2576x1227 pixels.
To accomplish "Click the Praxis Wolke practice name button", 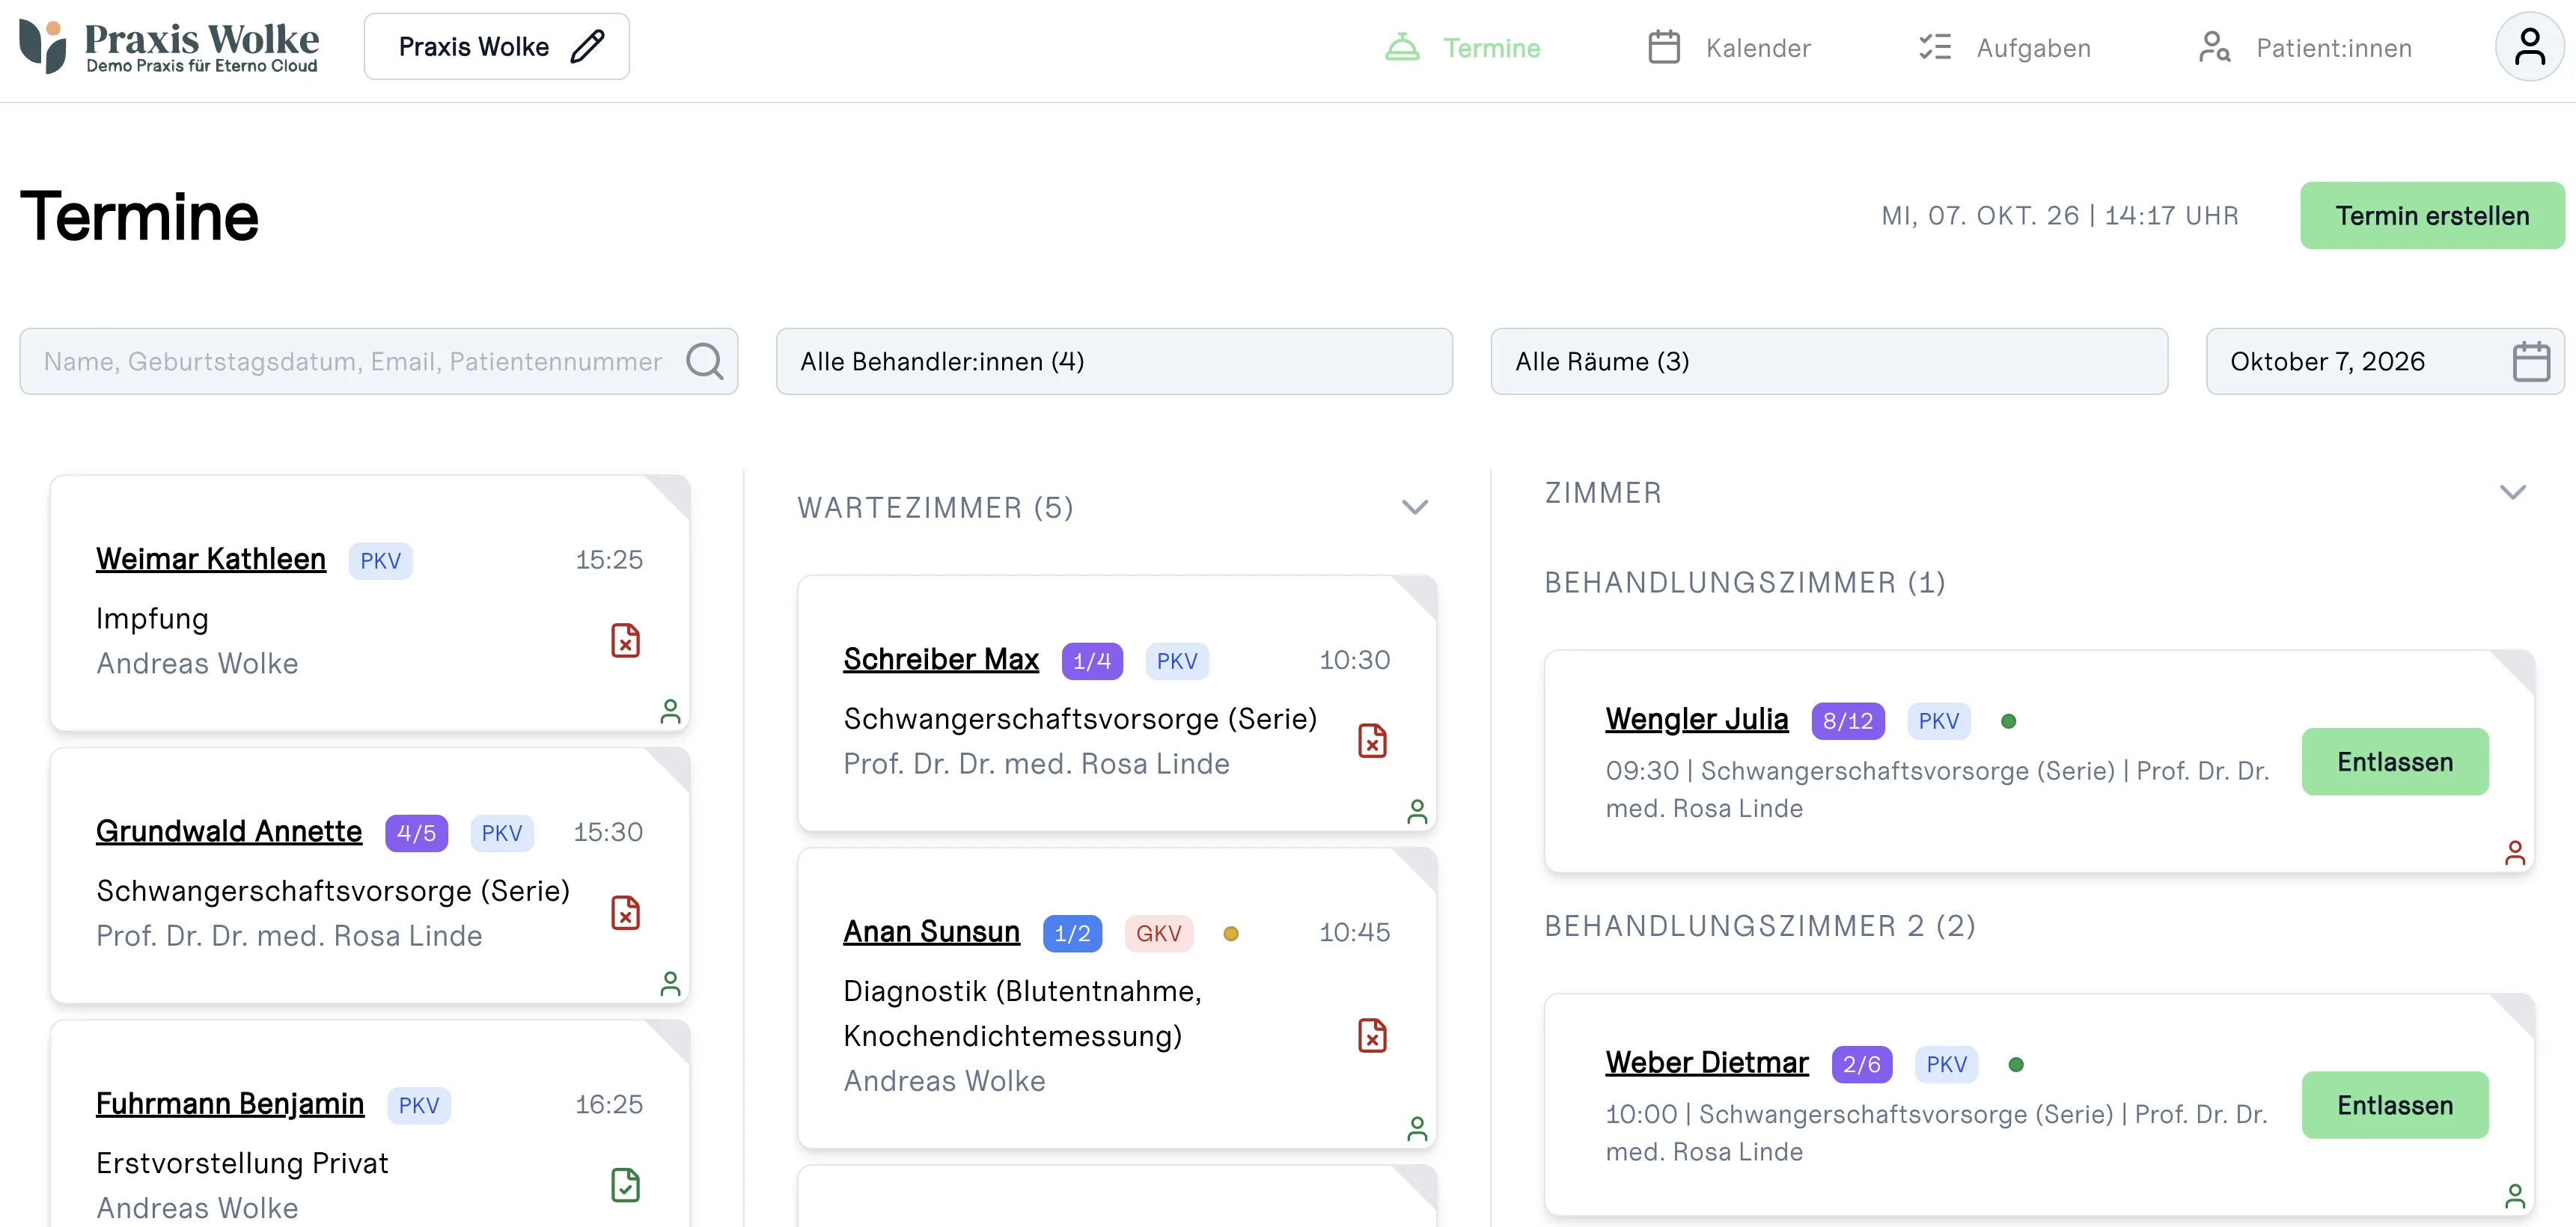I will (496, 46).
